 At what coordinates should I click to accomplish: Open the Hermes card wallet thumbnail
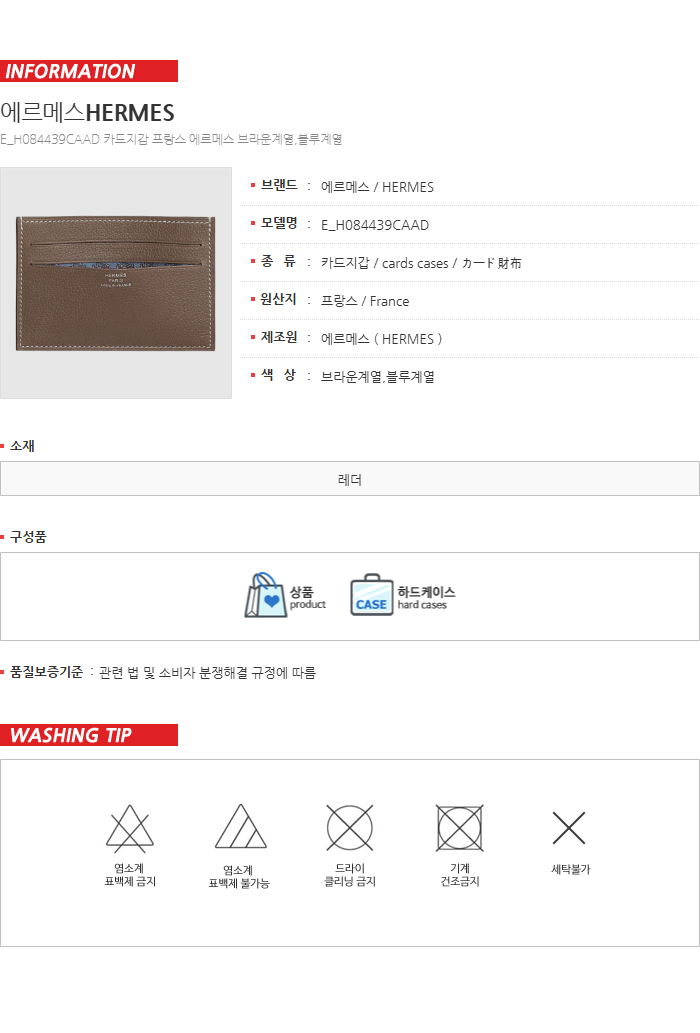coord(116,283)
